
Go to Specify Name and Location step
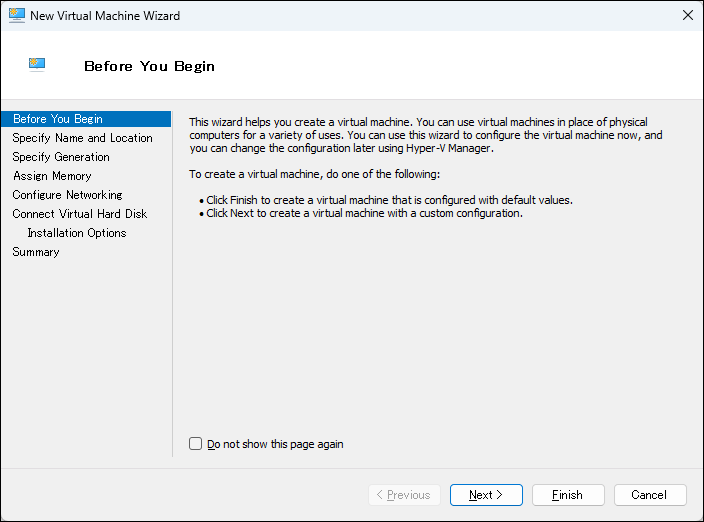click(82, 138)
